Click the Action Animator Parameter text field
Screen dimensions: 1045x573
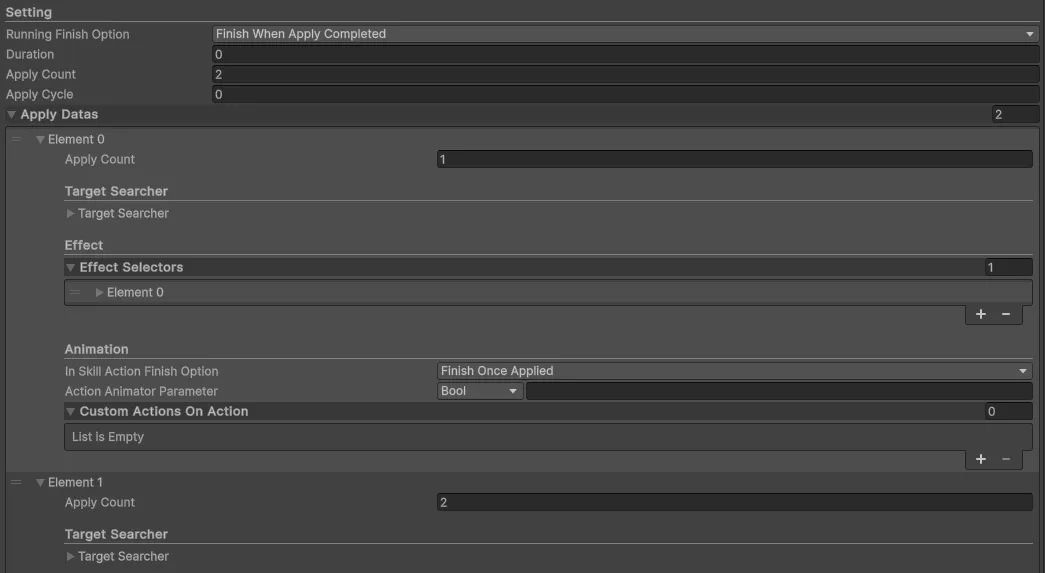tap(778, 391)
